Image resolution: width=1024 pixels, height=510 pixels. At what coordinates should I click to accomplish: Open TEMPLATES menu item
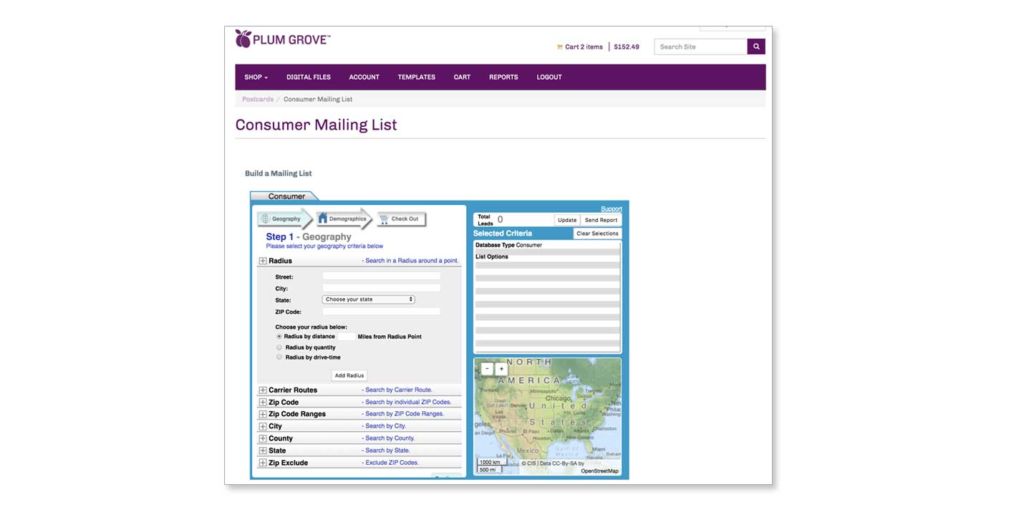416,77
